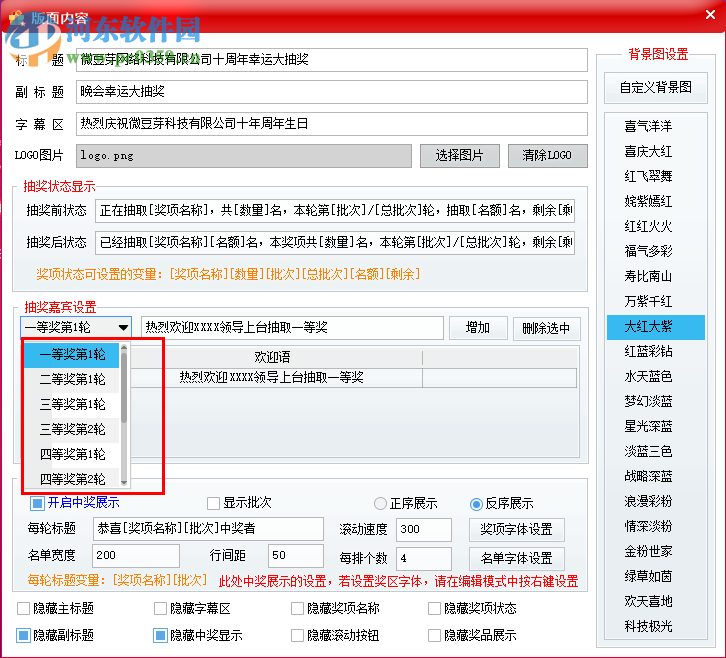726x658 pixels.
Task: Click the 滚动速度 field showing 300
Action: point(424,530)
